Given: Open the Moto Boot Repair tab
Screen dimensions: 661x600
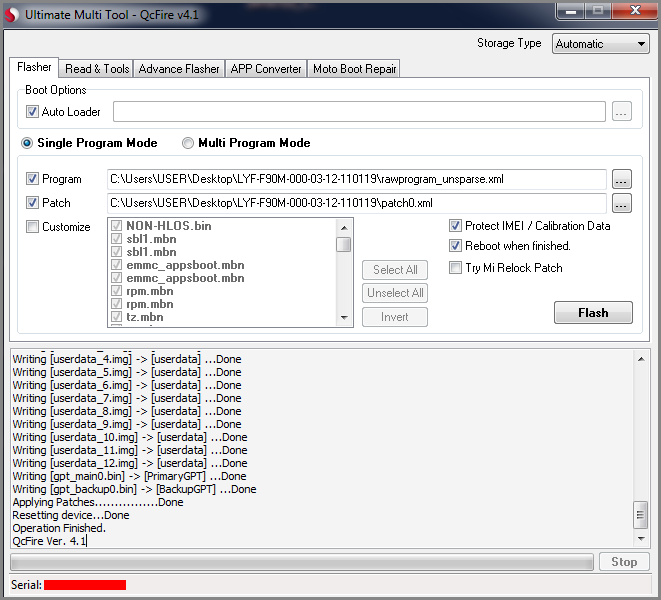Looking at the screenshot, I should click(355, 69).
